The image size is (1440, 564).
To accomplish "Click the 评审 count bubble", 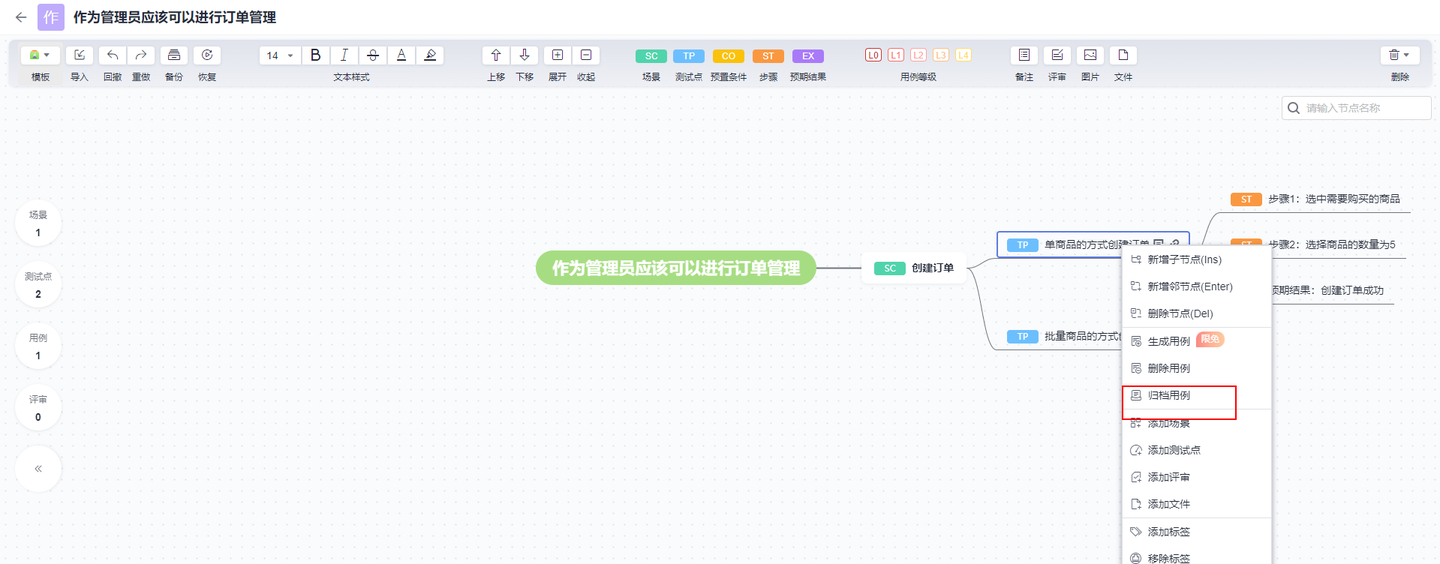I will pos(38,407).
